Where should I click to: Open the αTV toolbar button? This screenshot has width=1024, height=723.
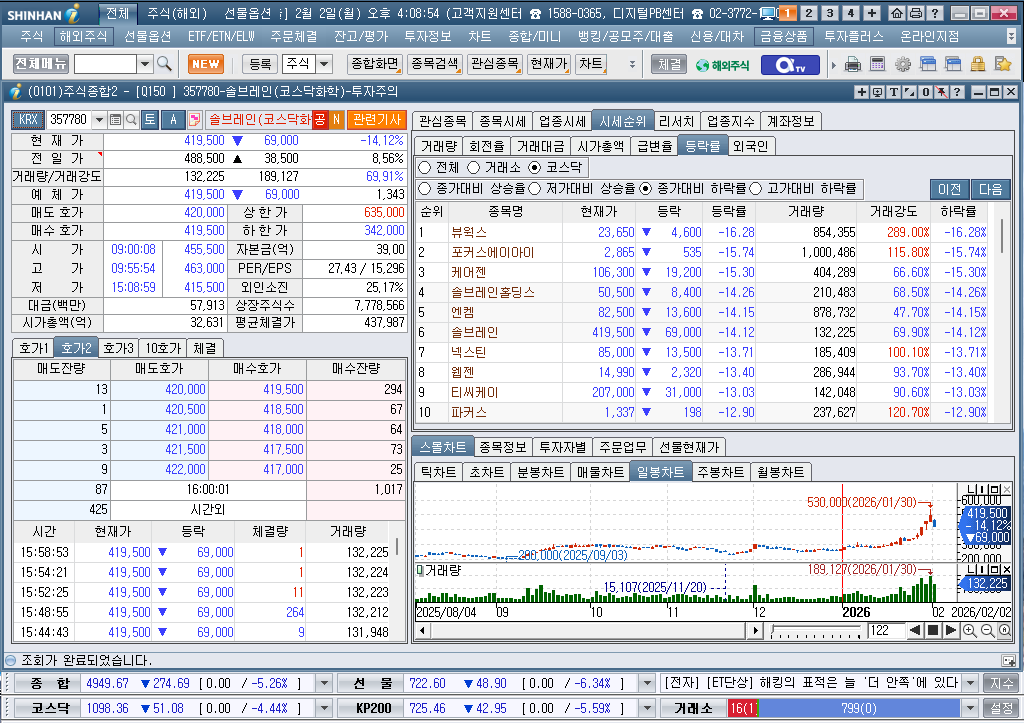click(790, 65)
